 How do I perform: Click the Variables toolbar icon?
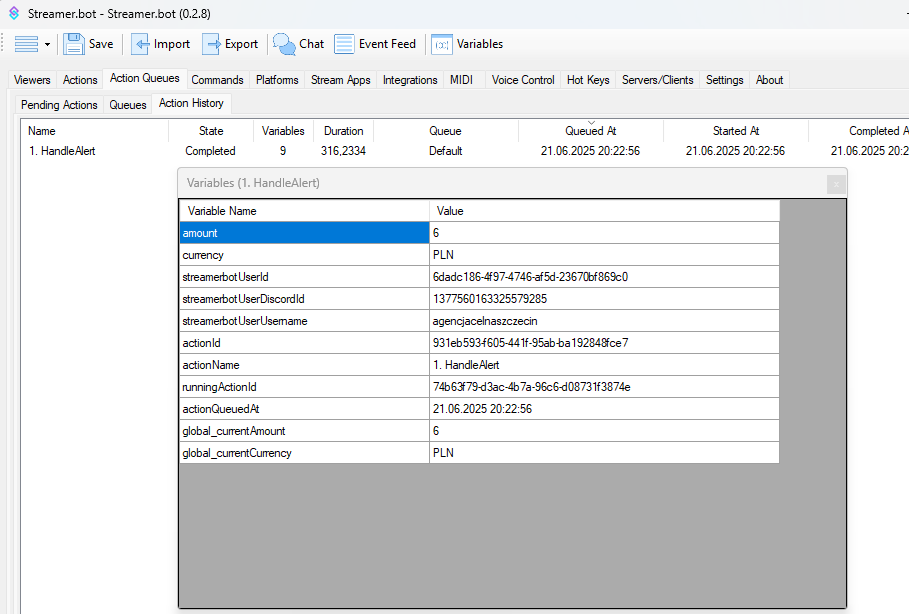click(x=442, y=44)
